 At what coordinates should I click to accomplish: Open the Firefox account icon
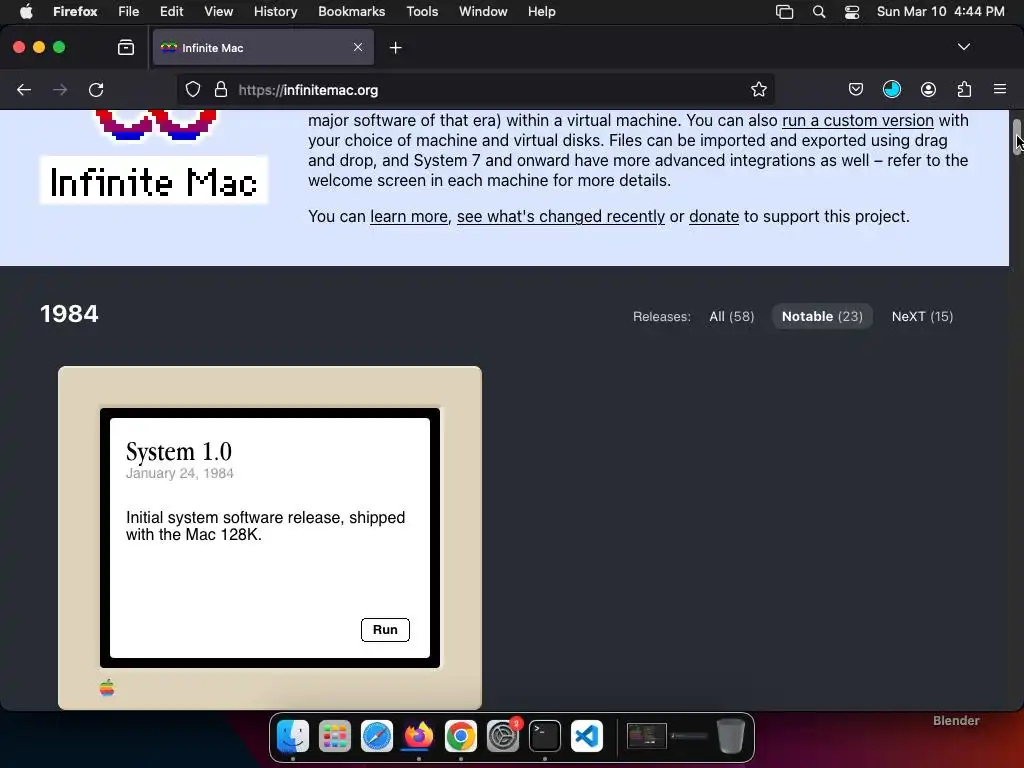[x=928, y=89]
